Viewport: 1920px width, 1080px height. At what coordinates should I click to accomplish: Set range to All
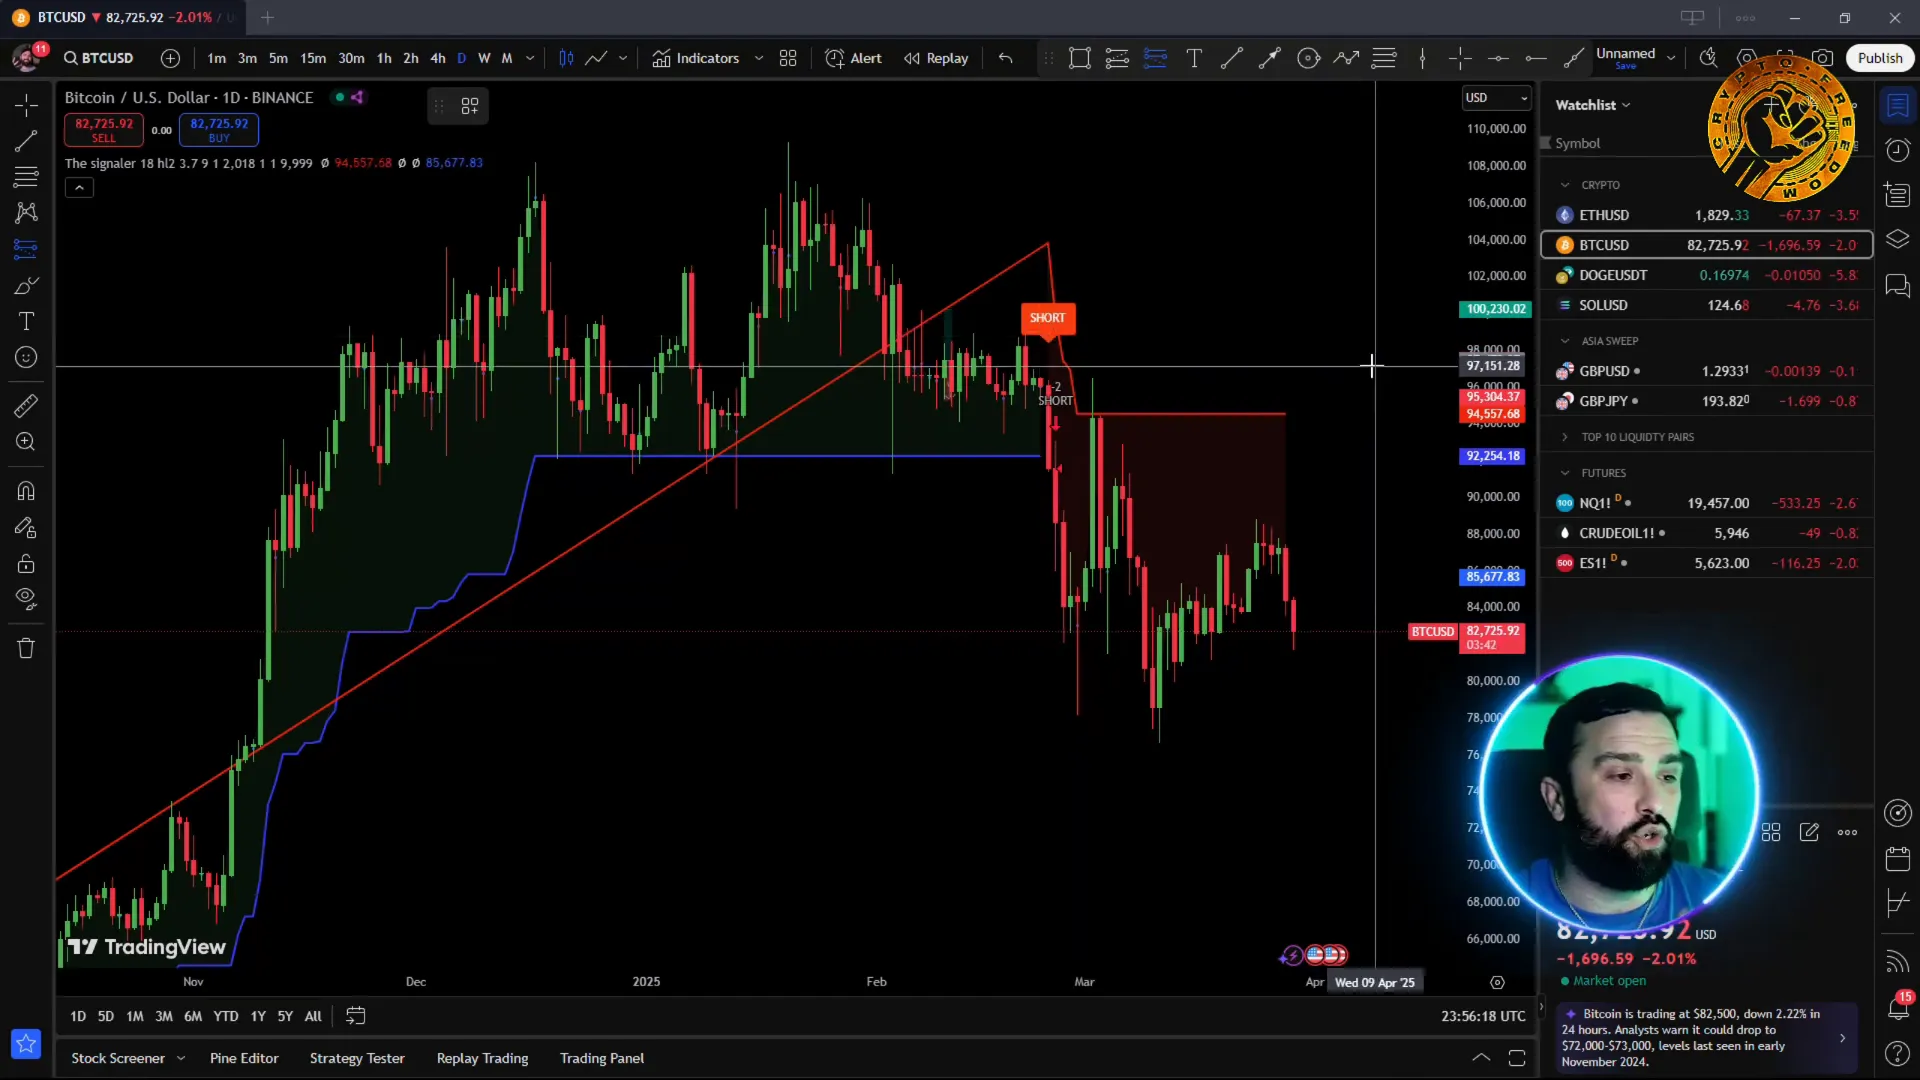(313, 1016)
